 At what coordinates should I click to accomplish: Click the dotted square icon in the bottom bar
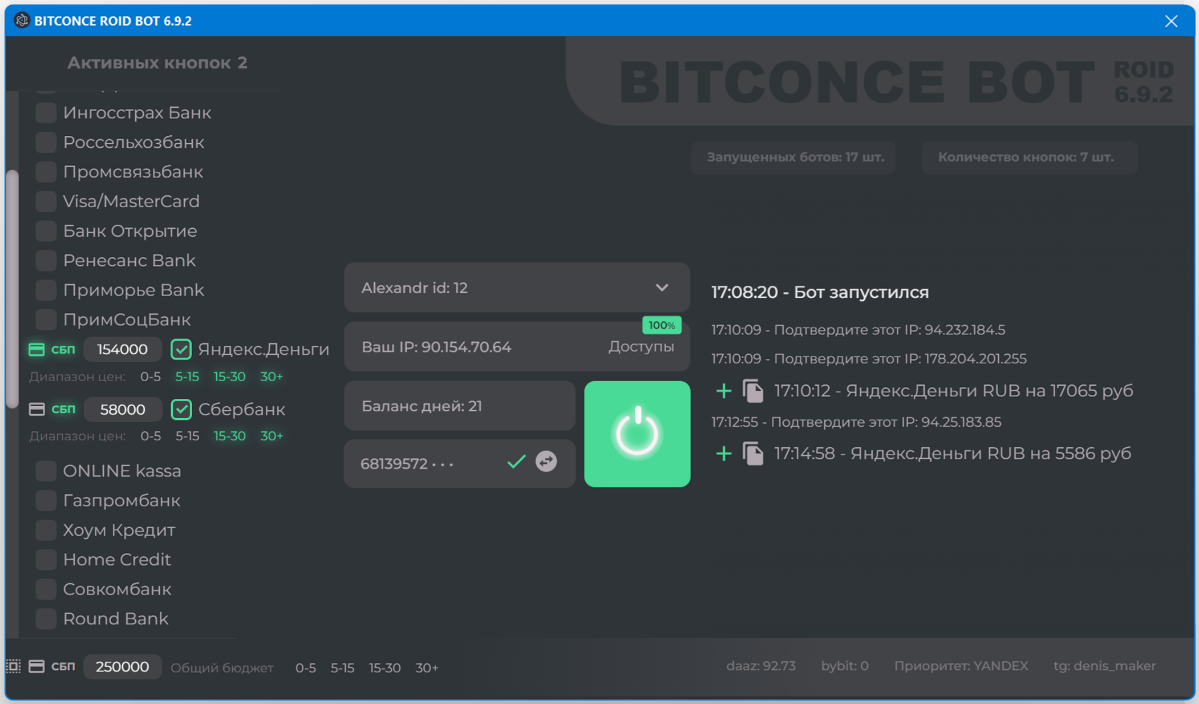click(13, 667)
